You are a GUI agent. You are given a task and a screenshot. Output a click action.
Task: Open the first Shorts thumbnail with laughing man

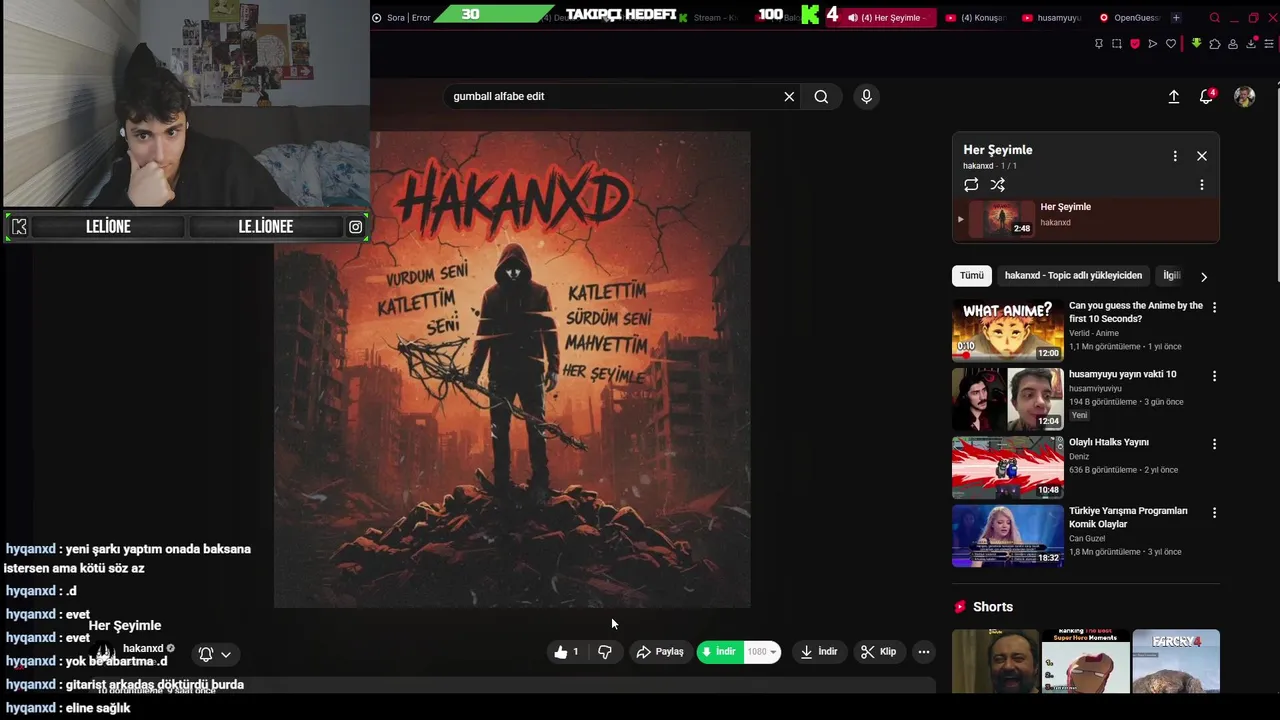coord(995,661)
